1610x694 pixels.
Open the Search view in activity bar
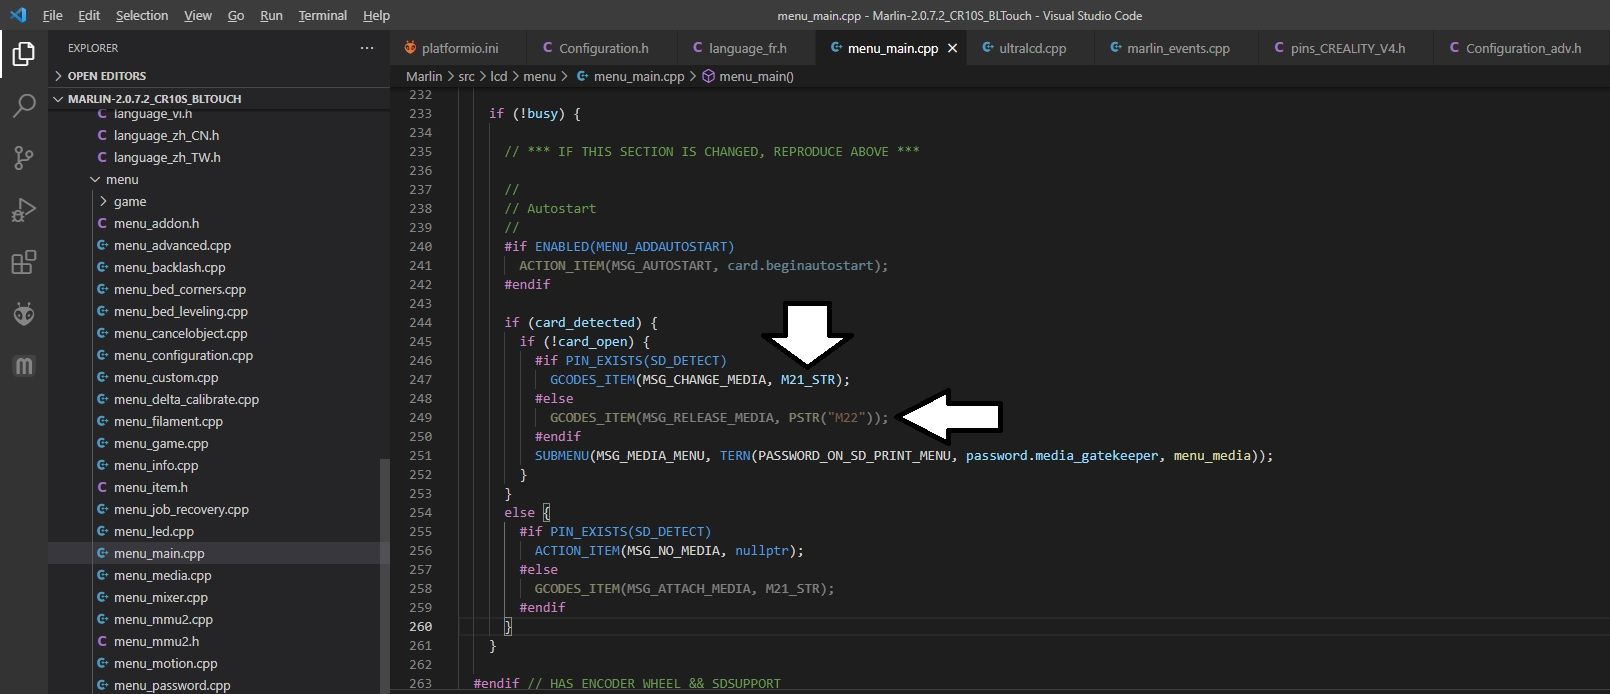coord(24,105)
